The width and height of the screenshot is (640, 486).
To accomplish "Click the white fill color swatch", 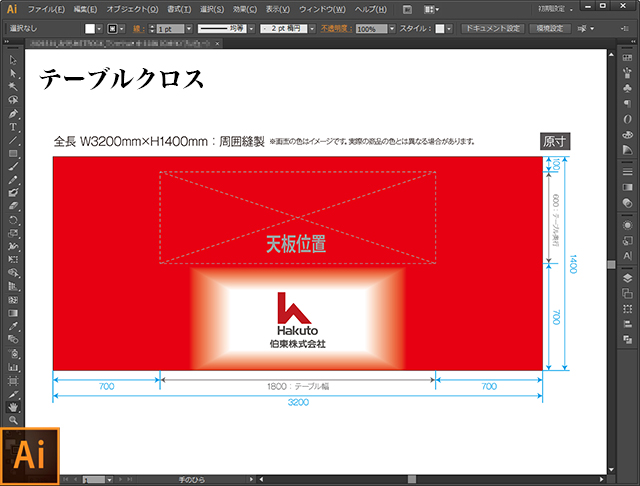I will click(90, 29).
